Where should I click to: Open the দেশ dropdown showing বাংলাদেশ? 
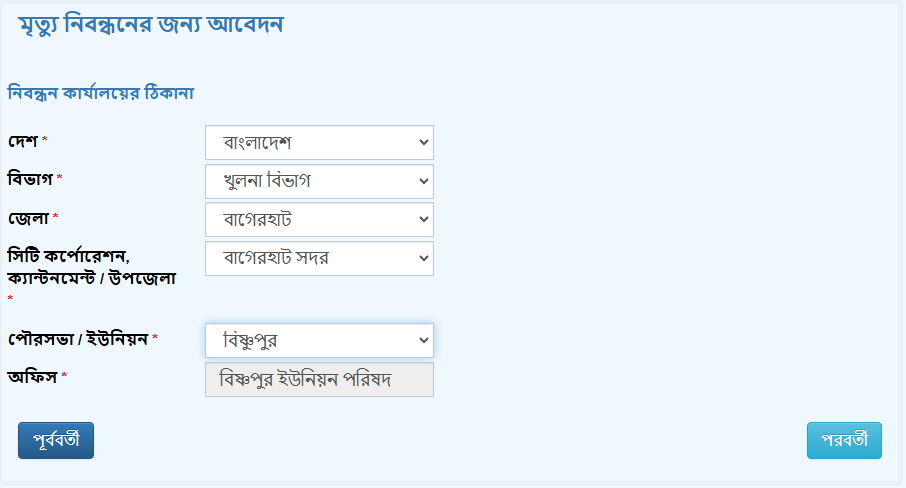click(x=319, y=143)
